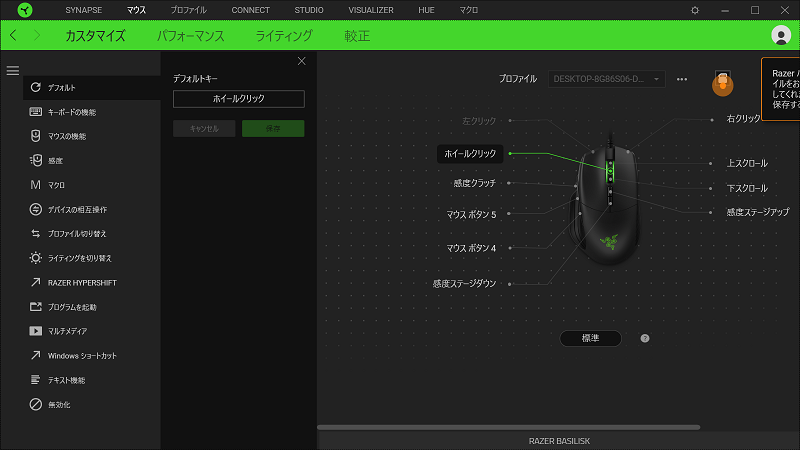
Task: Go forward with the right arrow
Action: [x=37, y=35]
